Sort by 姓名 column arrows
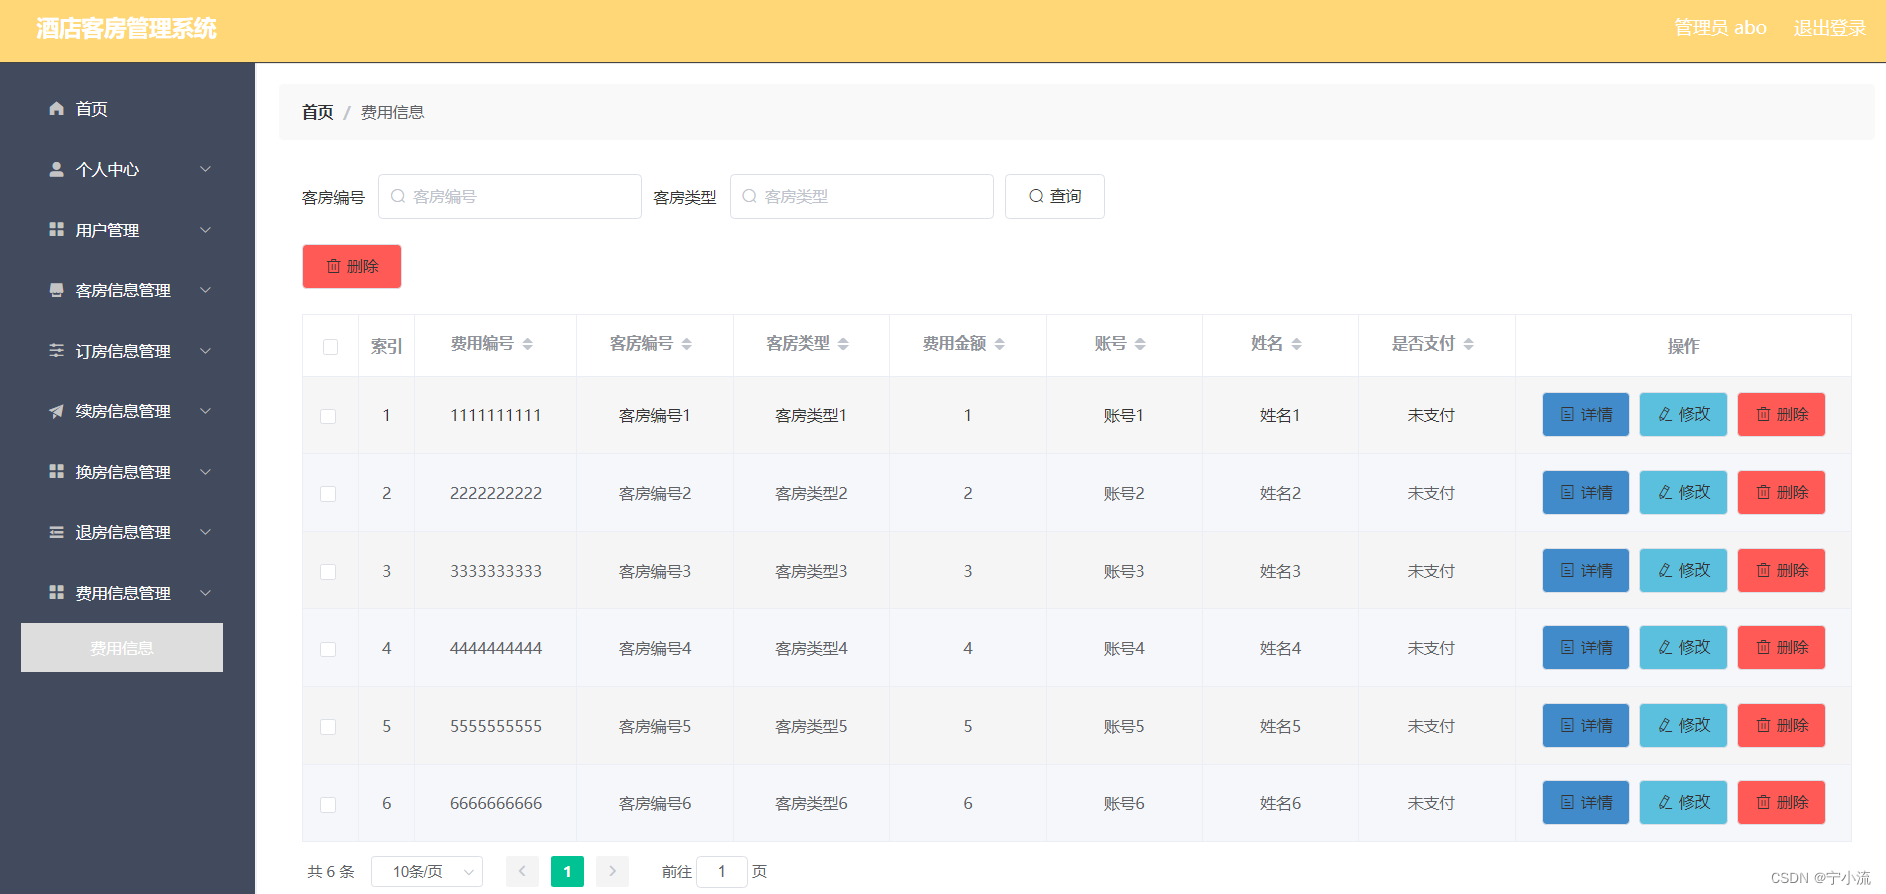This screenshot has height=894, width=1886. pyautogui.click(x=1297, y=344)
